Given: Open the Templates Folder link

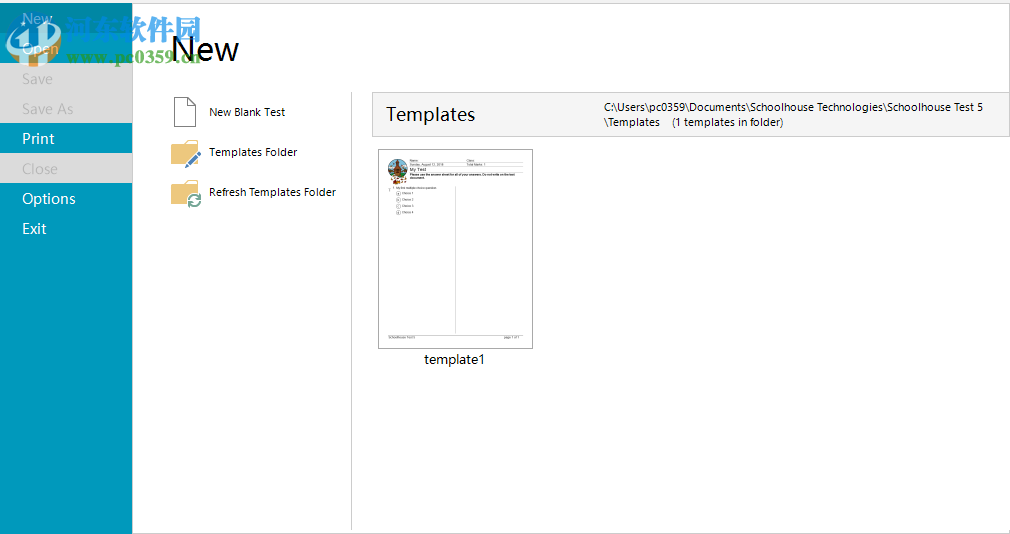Looking at the screenshot, I should point(253,152).
